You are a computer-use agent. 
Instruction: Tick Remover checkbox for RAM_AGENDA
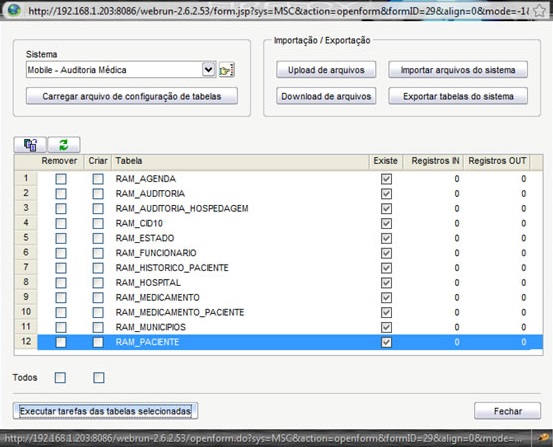61,179
